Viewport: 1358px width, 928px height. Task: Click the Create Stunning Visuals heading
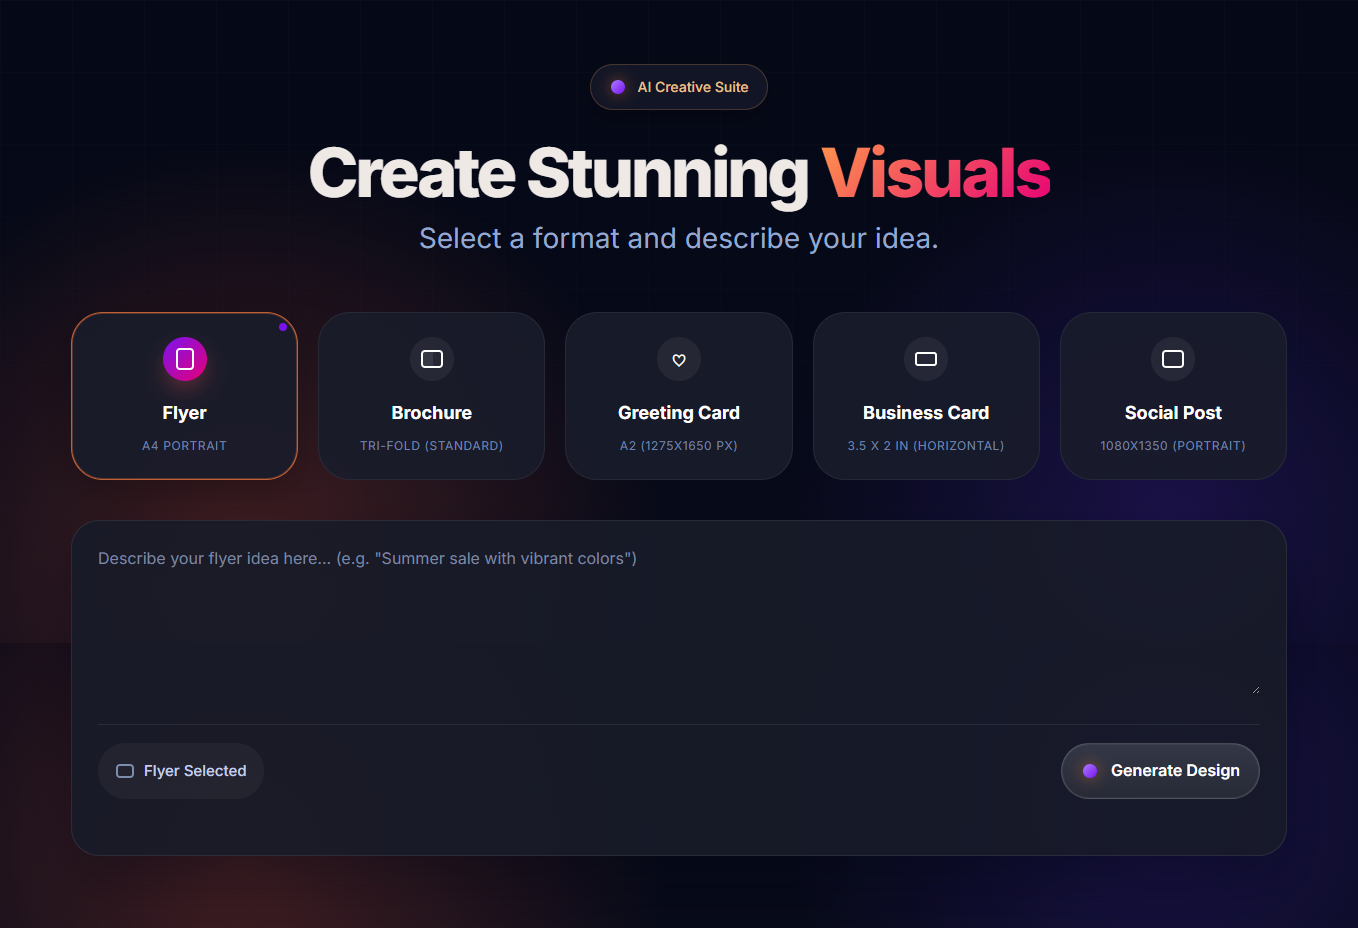(x=679, y=174)
